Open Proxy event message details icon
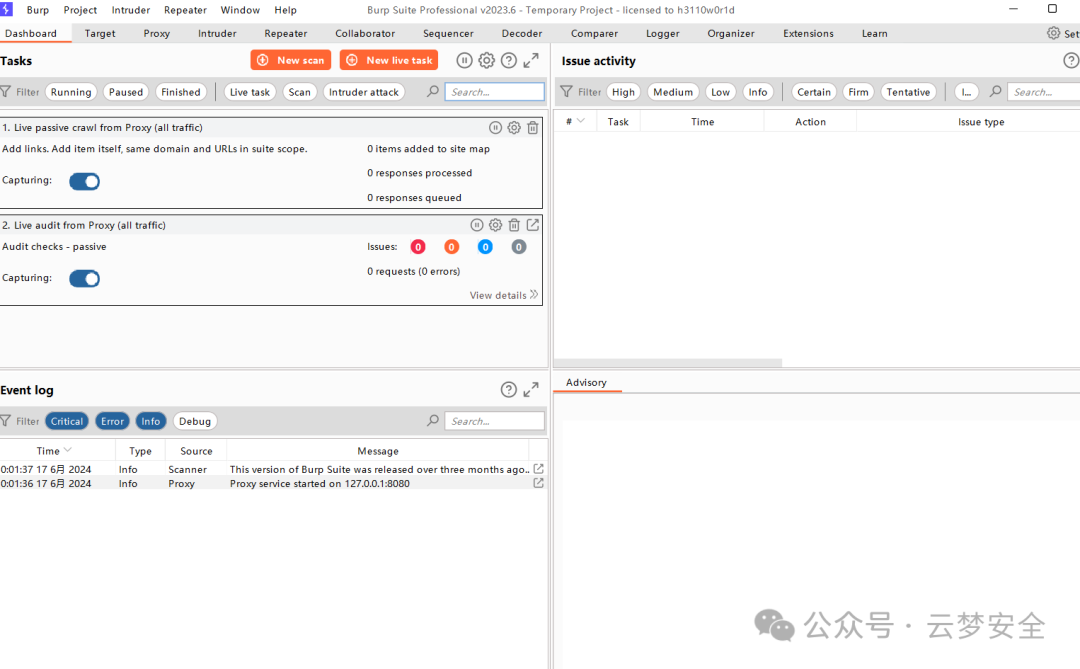Screen dimensions: 1080x669 pos(539,483)
